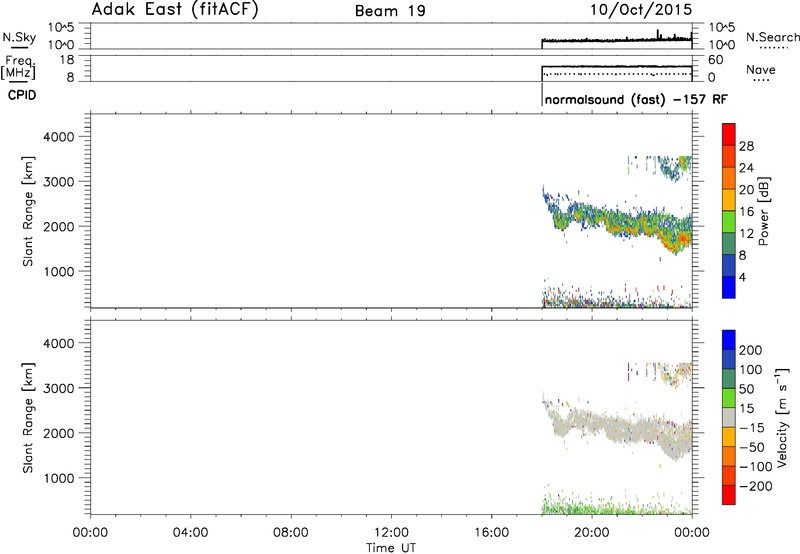Click the 'N.Sky' legend label

pyautogui.click(x=19, y=37)
